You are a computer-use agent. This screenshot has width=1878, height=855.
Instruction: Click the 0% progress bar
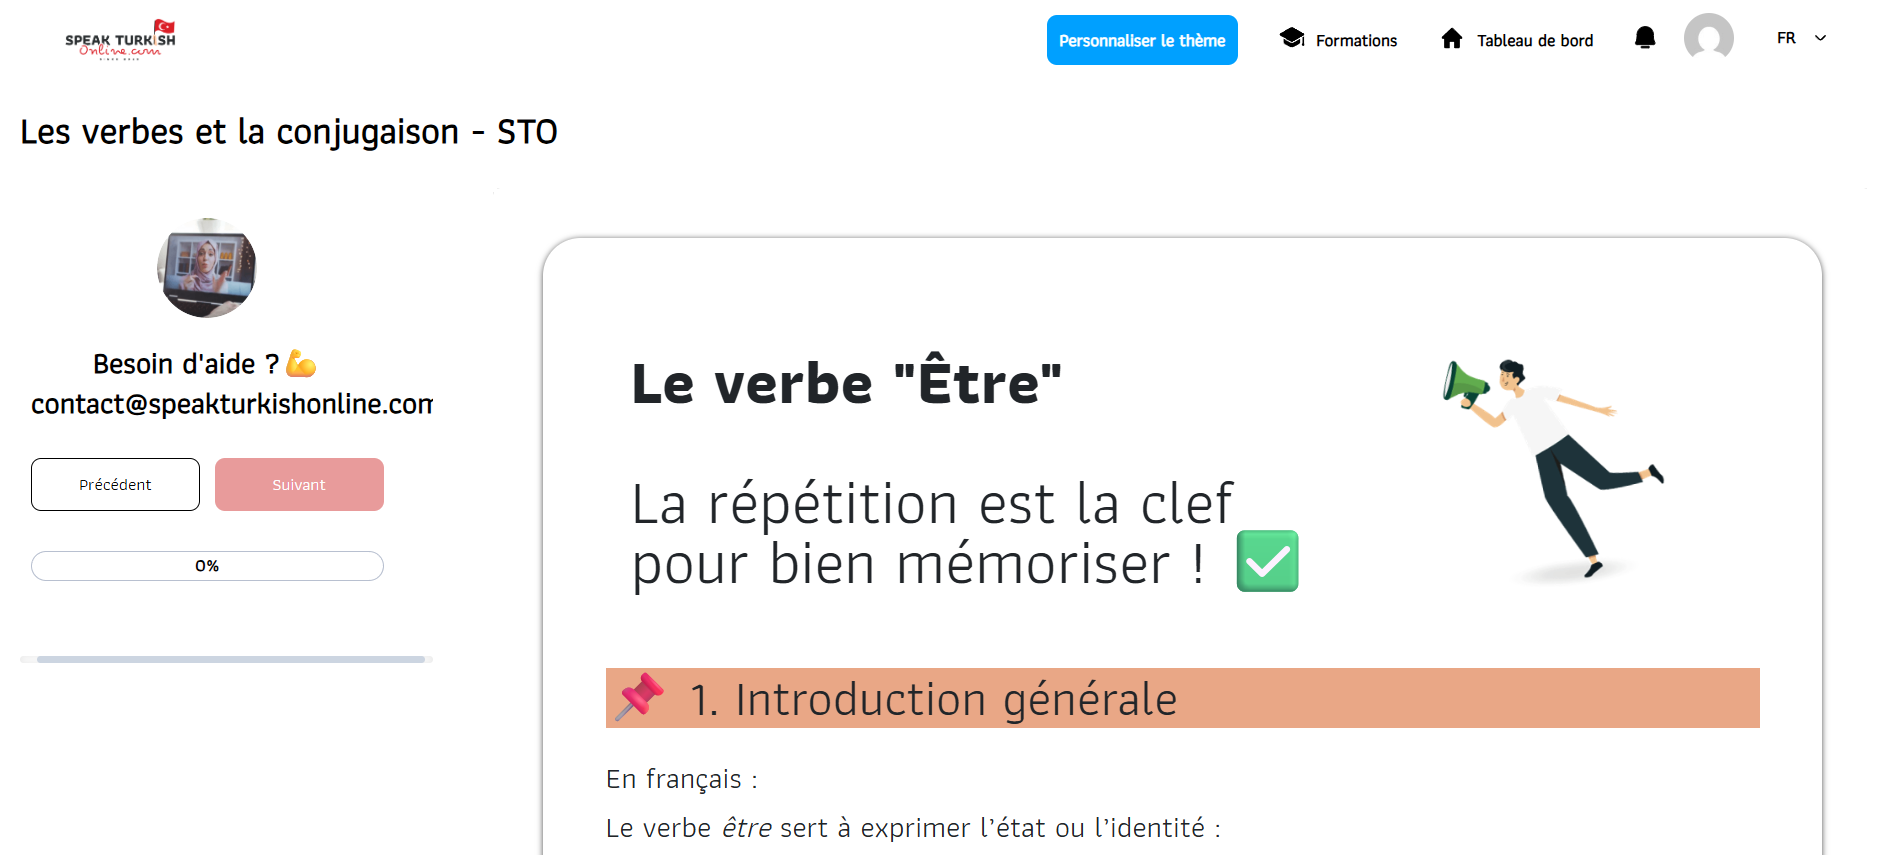tap(207, 566)
